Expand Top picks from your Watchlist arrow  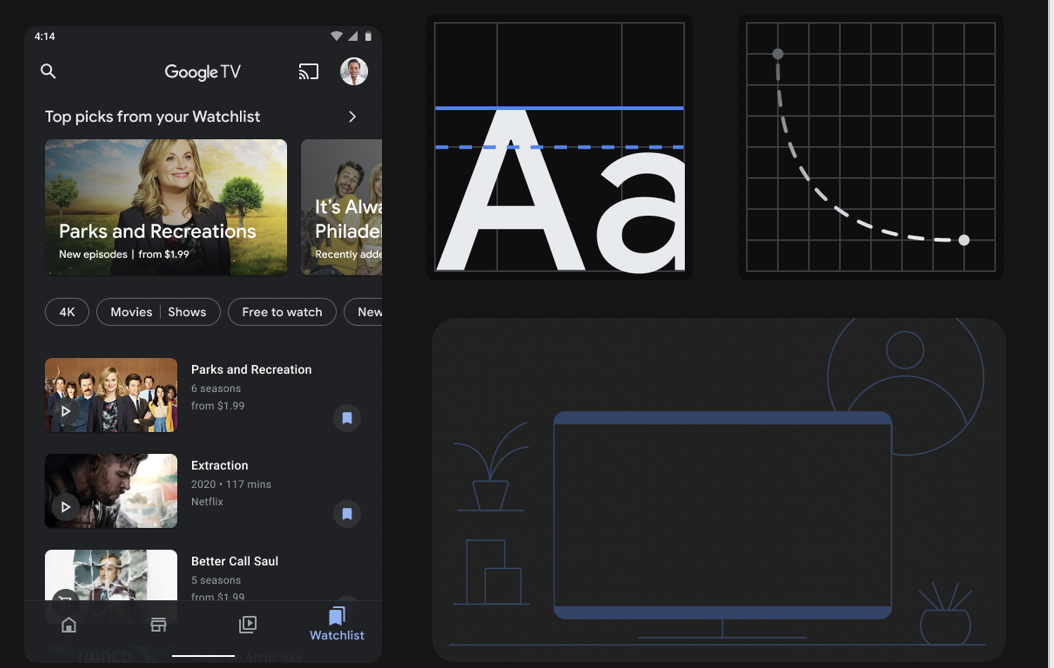(352, 117)
